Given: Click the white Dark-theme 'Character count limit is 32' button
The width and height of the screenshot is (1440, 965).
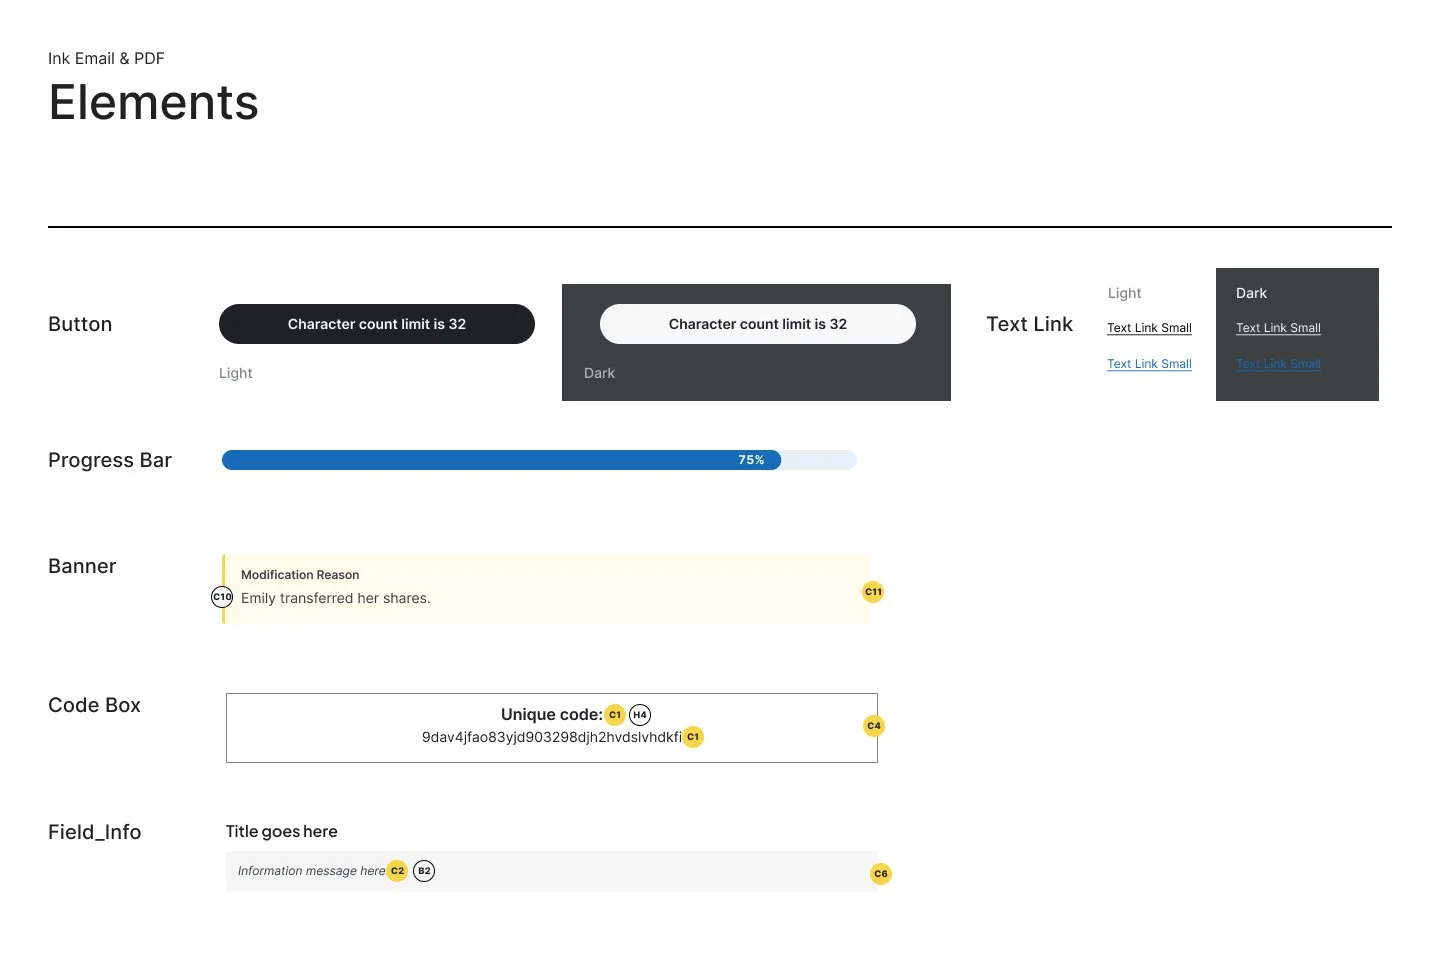Looking at the screenshot, I should pyautogui.click(x=758, y=324).
